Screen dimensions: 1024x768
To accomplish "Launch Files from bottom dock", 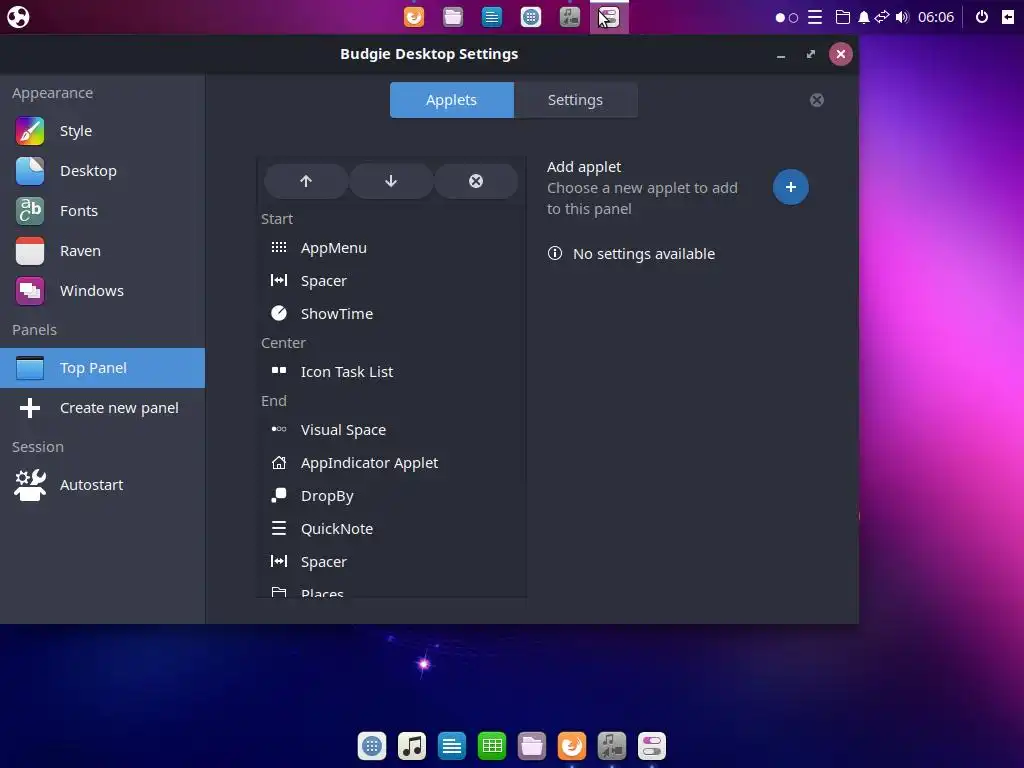I will point(532,745).
